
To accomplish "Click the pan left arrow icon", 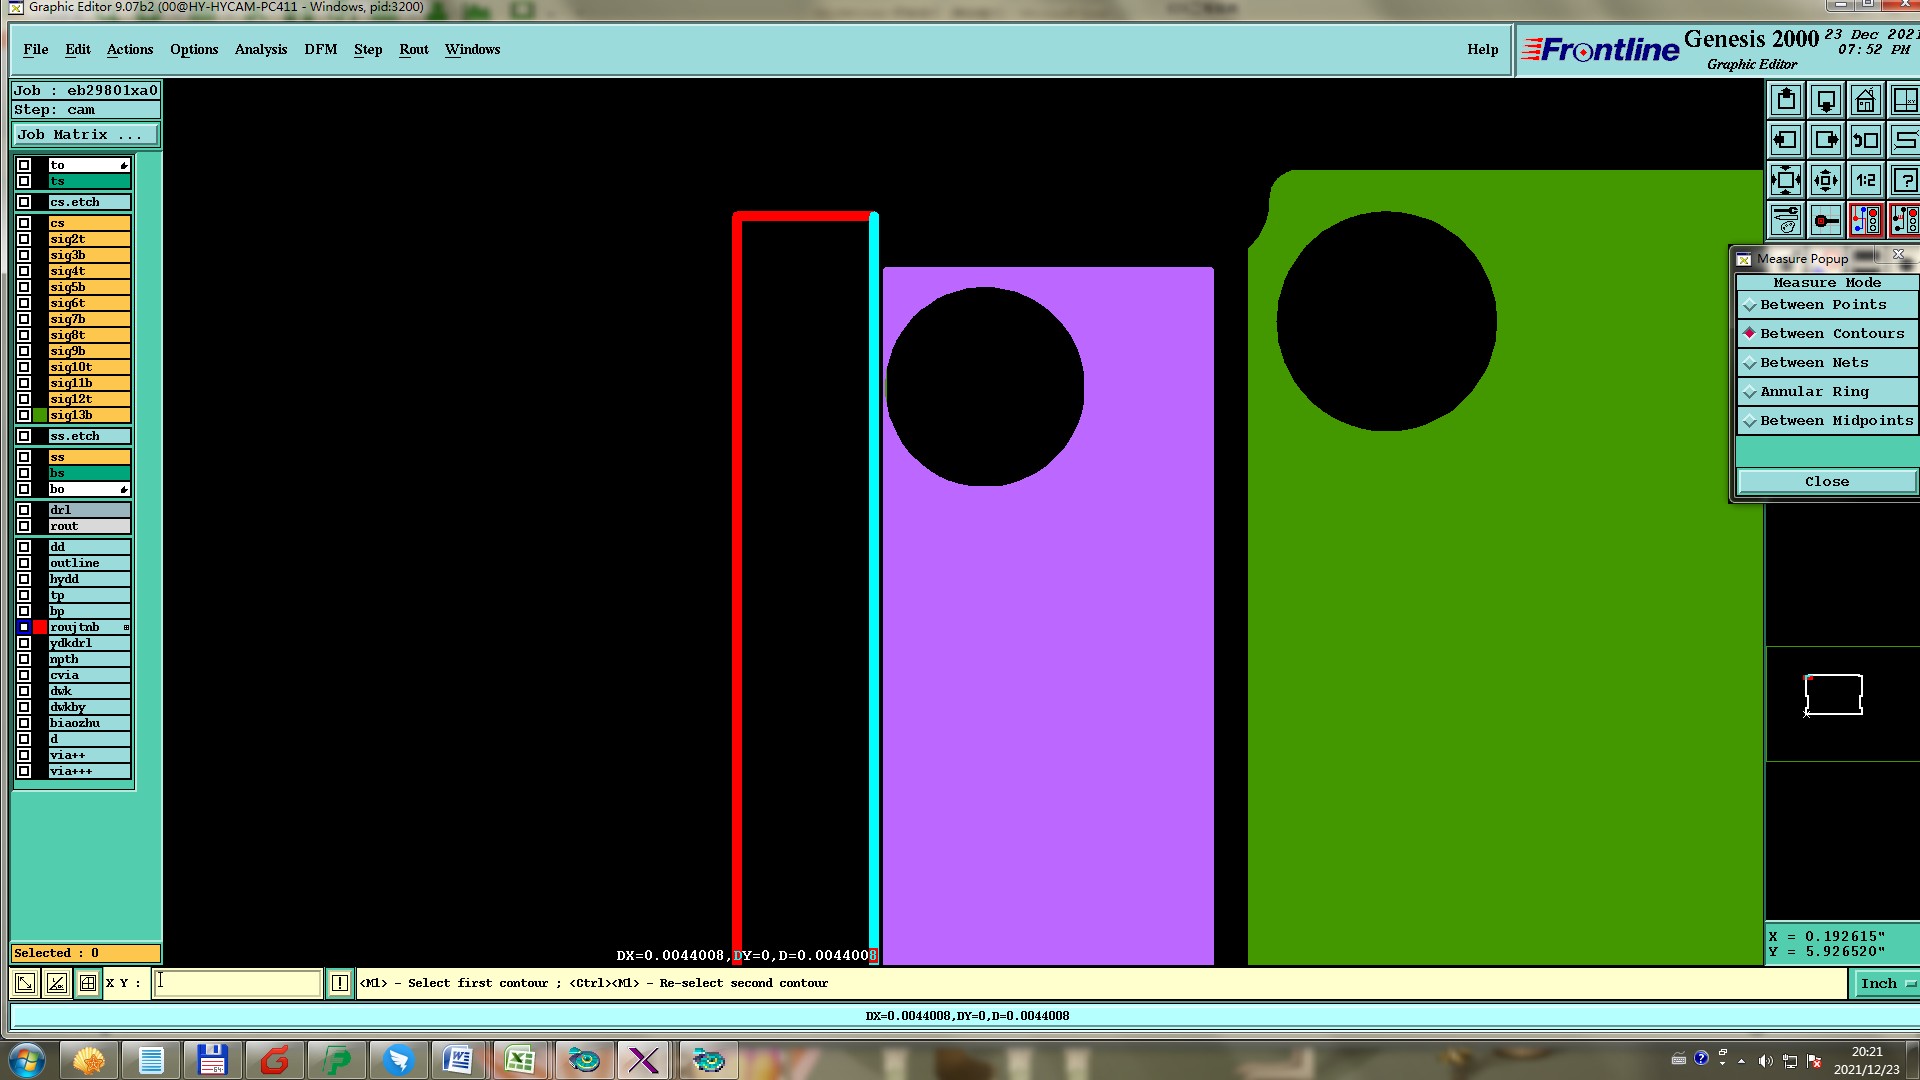I will point(1786,141).
